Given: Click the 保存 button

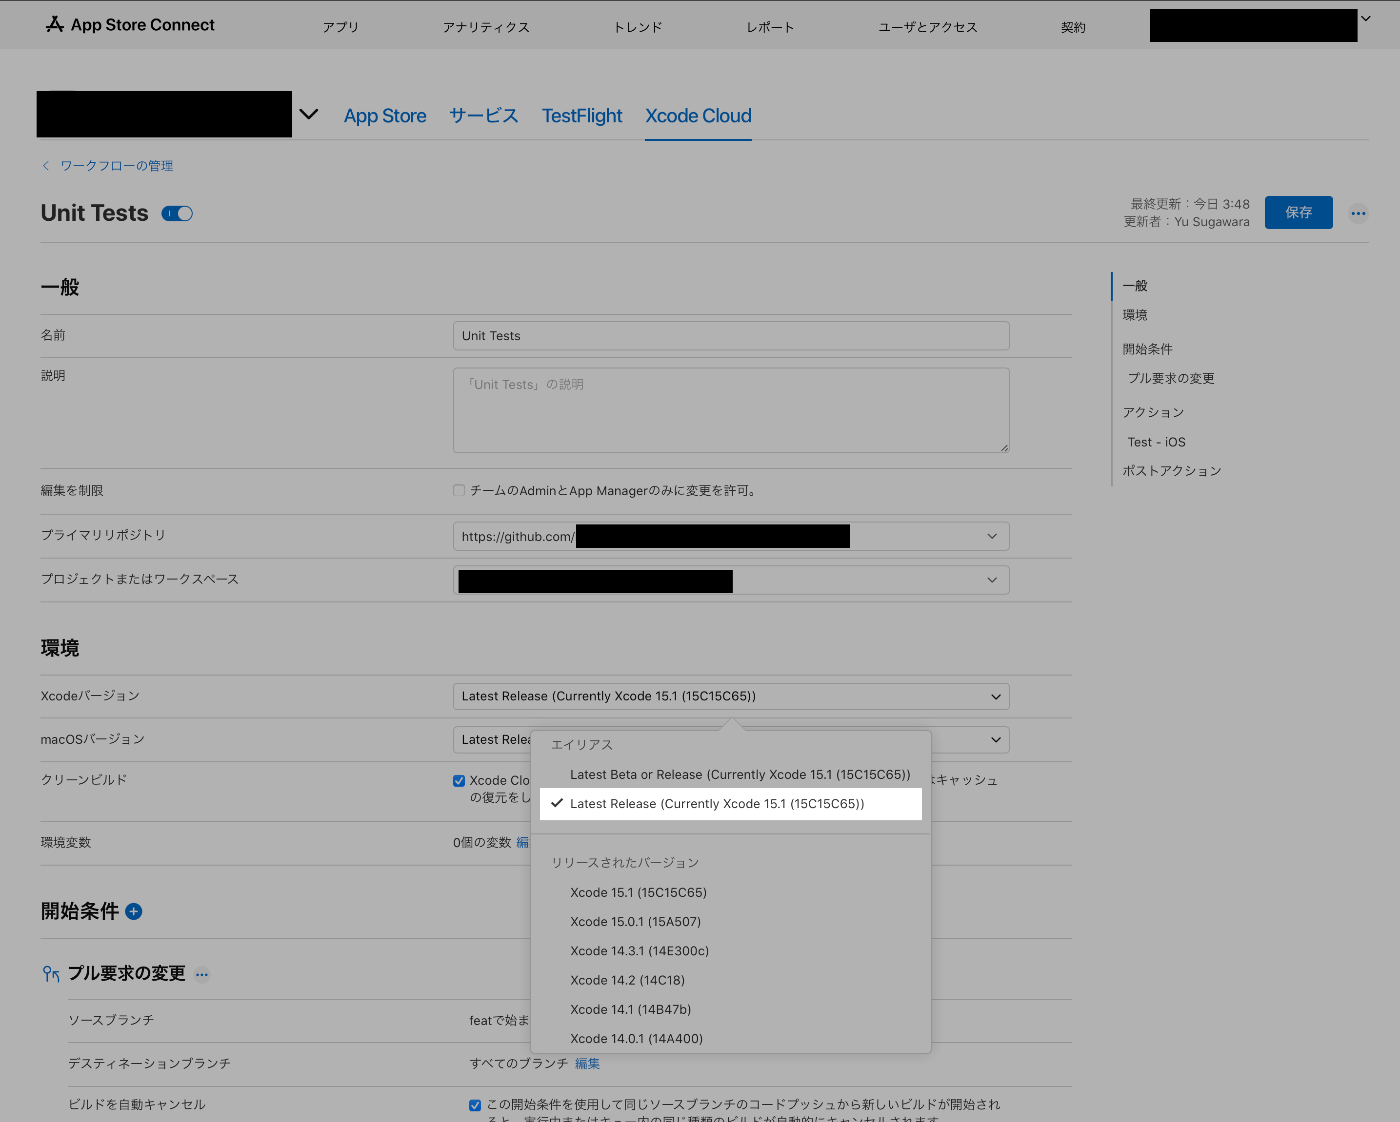Looking at the screenshot, I should coord(1299,213).
